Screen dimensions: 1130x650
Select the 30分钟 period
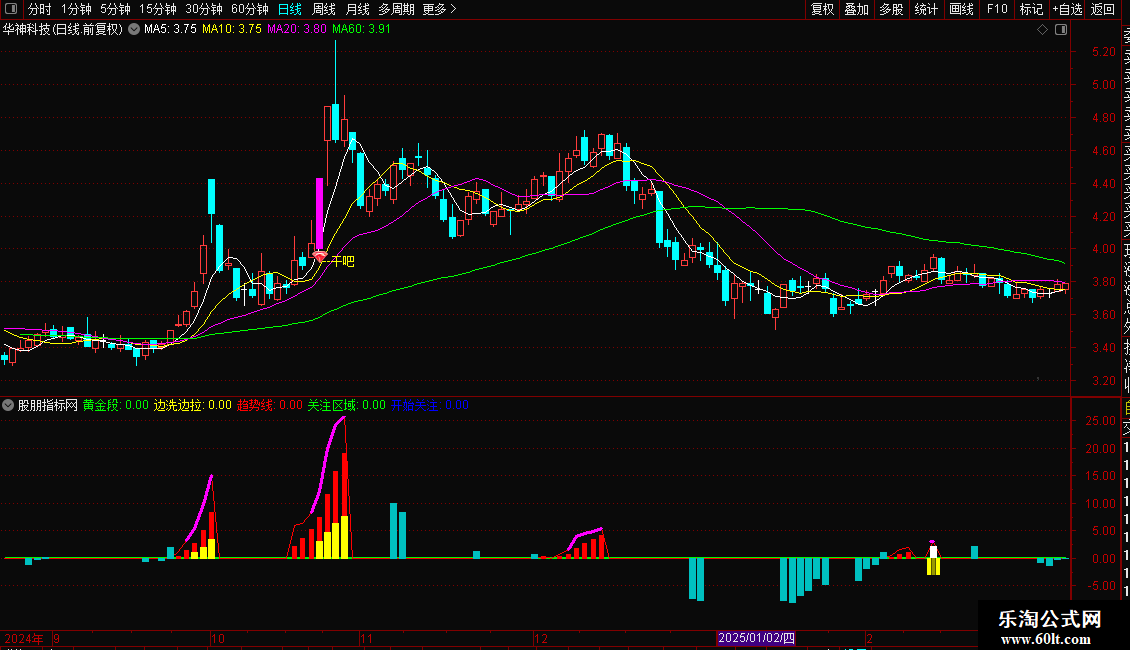pyautogui.click(x=204, y=9)
